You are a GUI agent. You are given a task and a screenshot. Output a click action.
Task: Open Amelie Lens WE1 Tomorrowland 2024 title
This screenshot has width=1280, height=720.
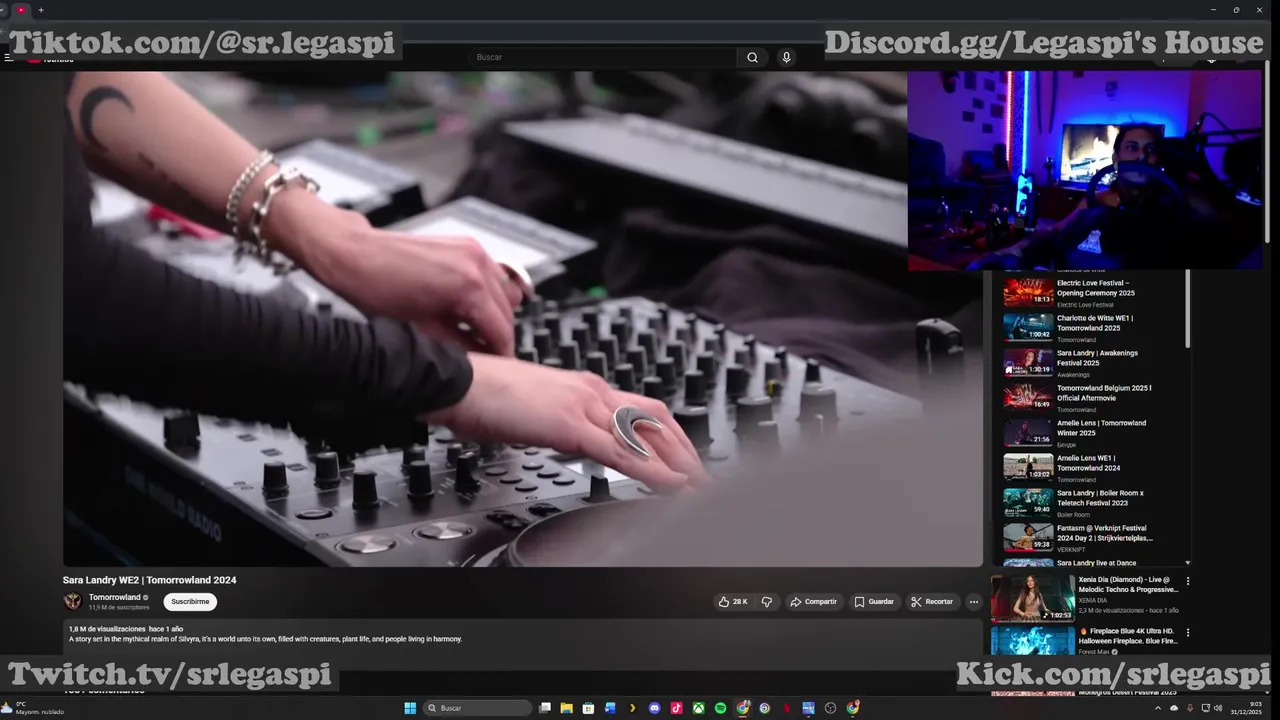pos(1088,463)
